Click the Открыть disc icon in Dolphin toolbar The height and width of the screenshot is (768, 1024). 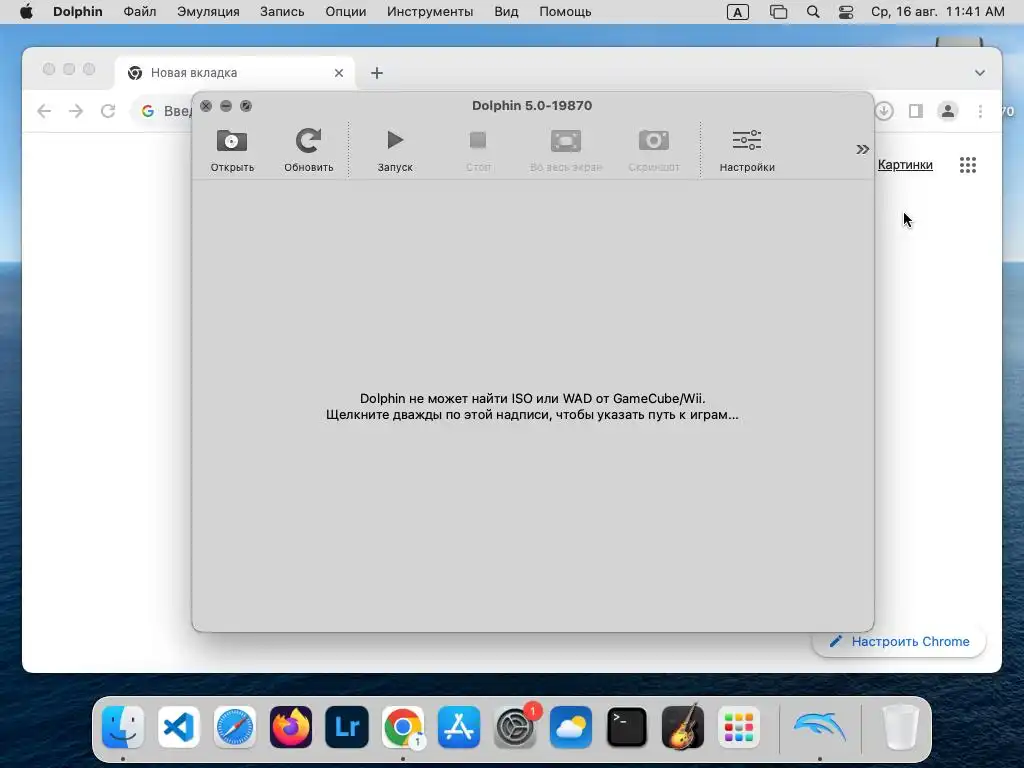pyautogui.click(x=232, y=141)
